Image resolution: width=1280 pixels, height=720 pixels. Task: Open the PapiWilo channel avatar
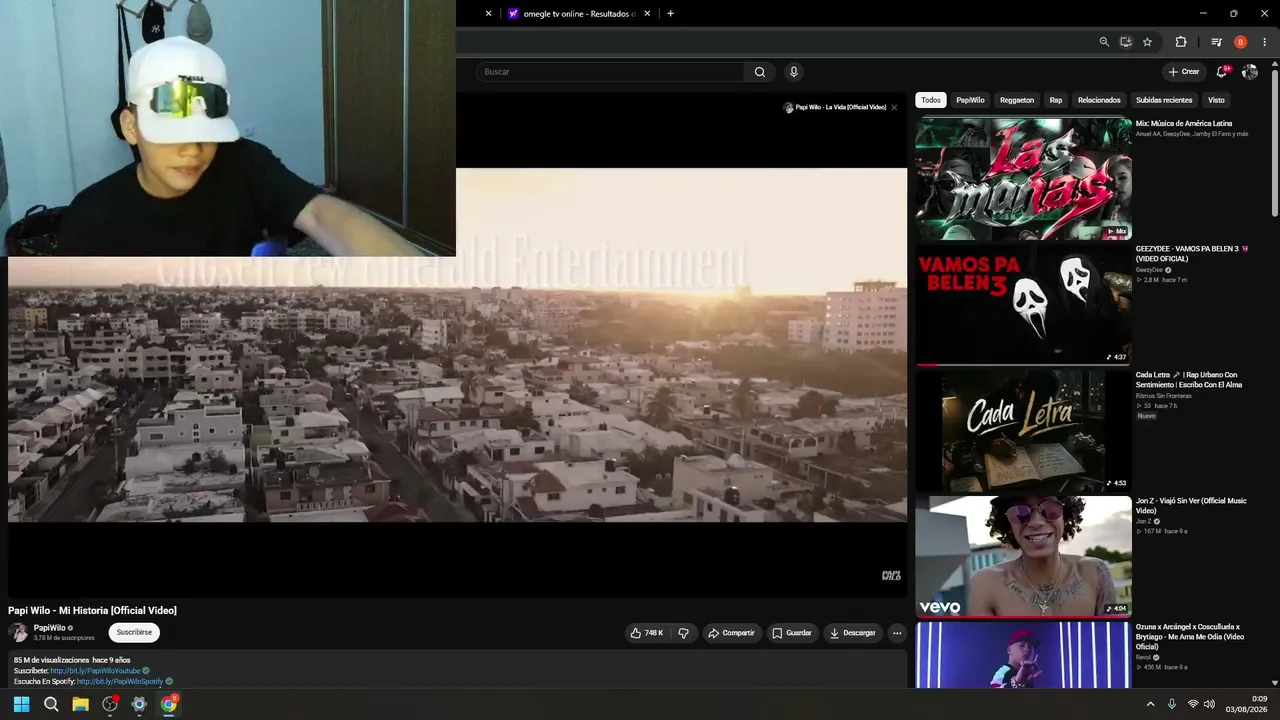point(18,632)
